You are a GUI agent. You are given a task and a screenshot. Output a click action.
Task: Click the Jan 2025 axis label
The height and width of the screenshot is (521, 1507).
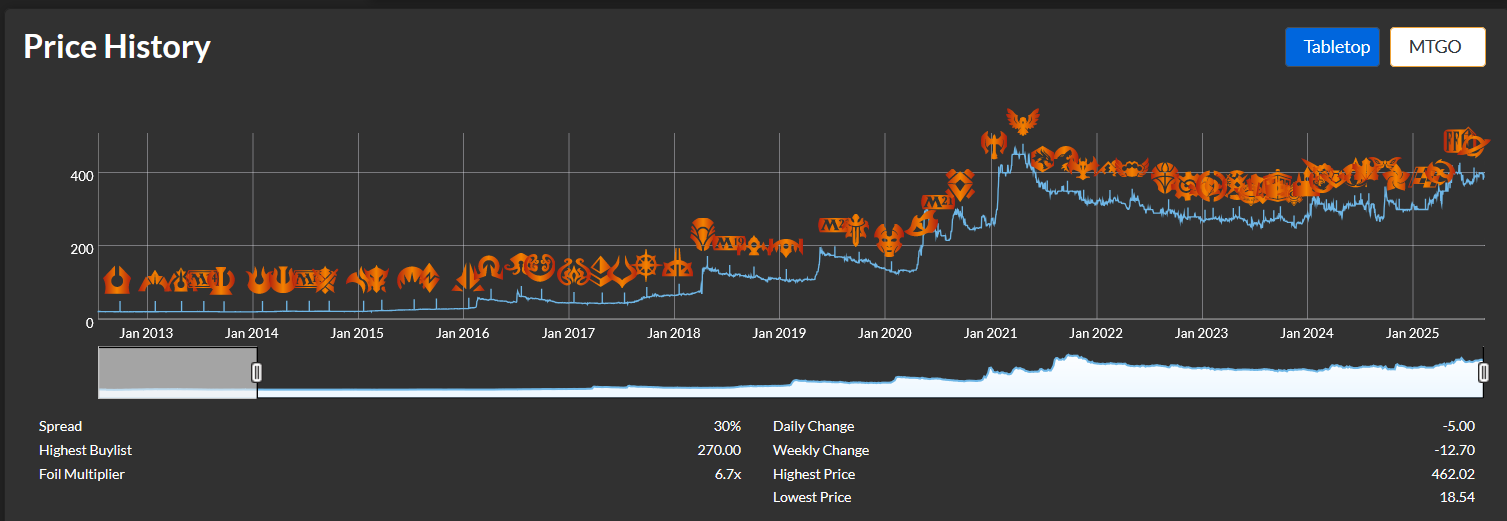point(1411,333)
